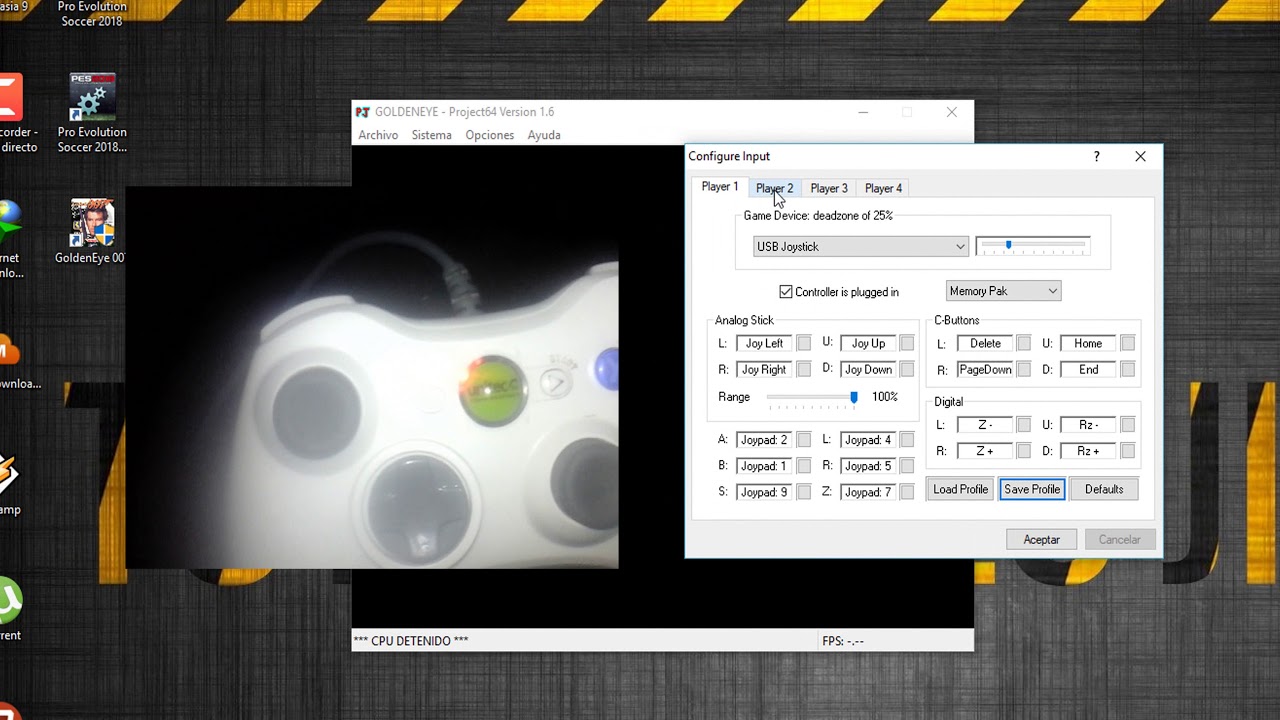The height and width of the screenshot is (720, 1280).
Task: Click the small box next to Joy Right
Action: click(x=804, y=369)
